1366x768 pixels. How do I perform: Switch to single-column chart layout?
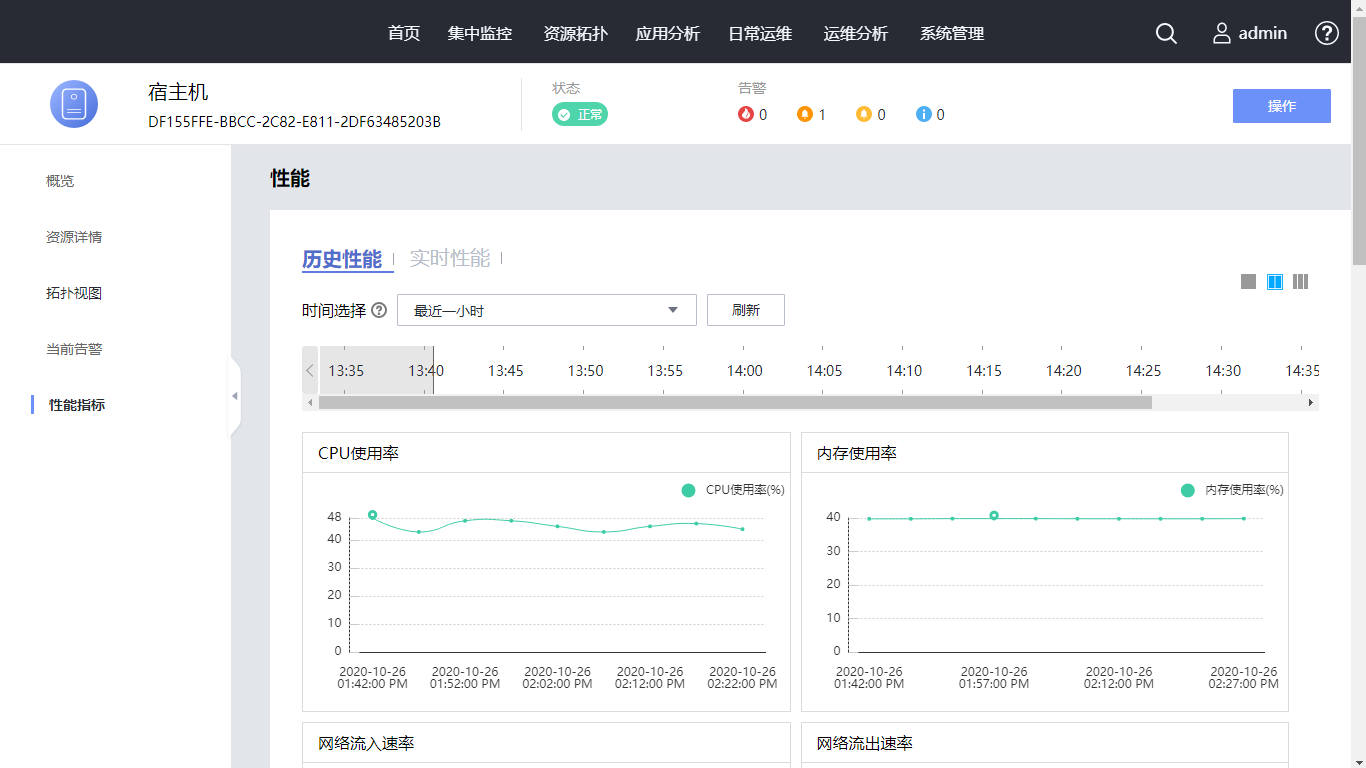pyautogui.click(x=1248, y=282)
